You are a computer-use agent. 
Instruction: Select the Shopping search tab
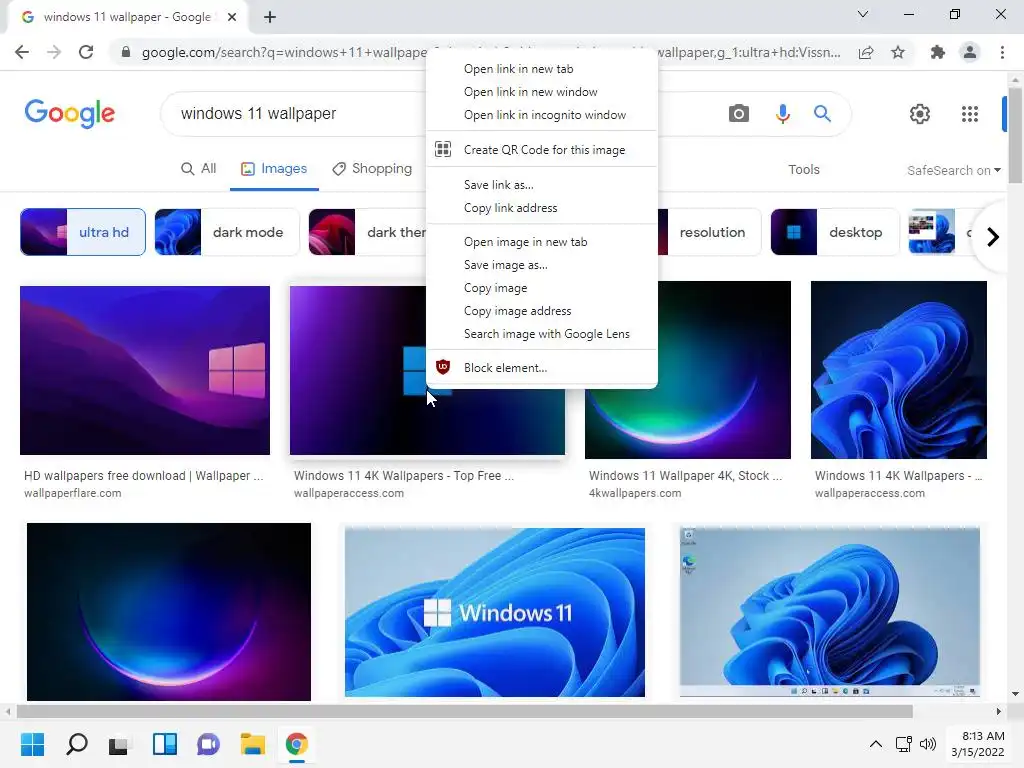[x=372, y=168]
